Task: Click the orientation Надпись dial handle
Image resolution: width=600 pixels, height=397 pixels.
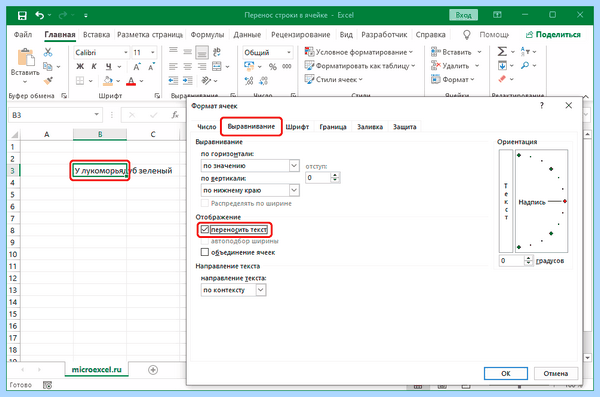Action: click(x=565, y=201)
